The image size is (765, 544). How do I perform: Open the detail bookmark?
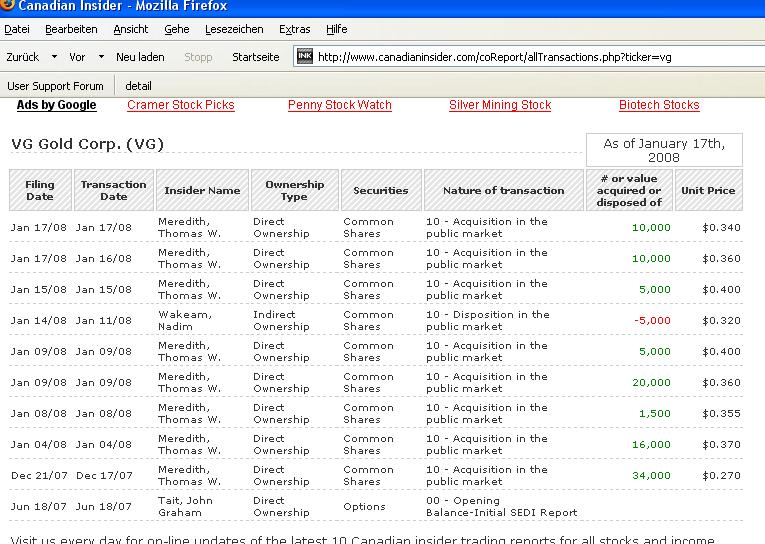[x=139, y=86]
